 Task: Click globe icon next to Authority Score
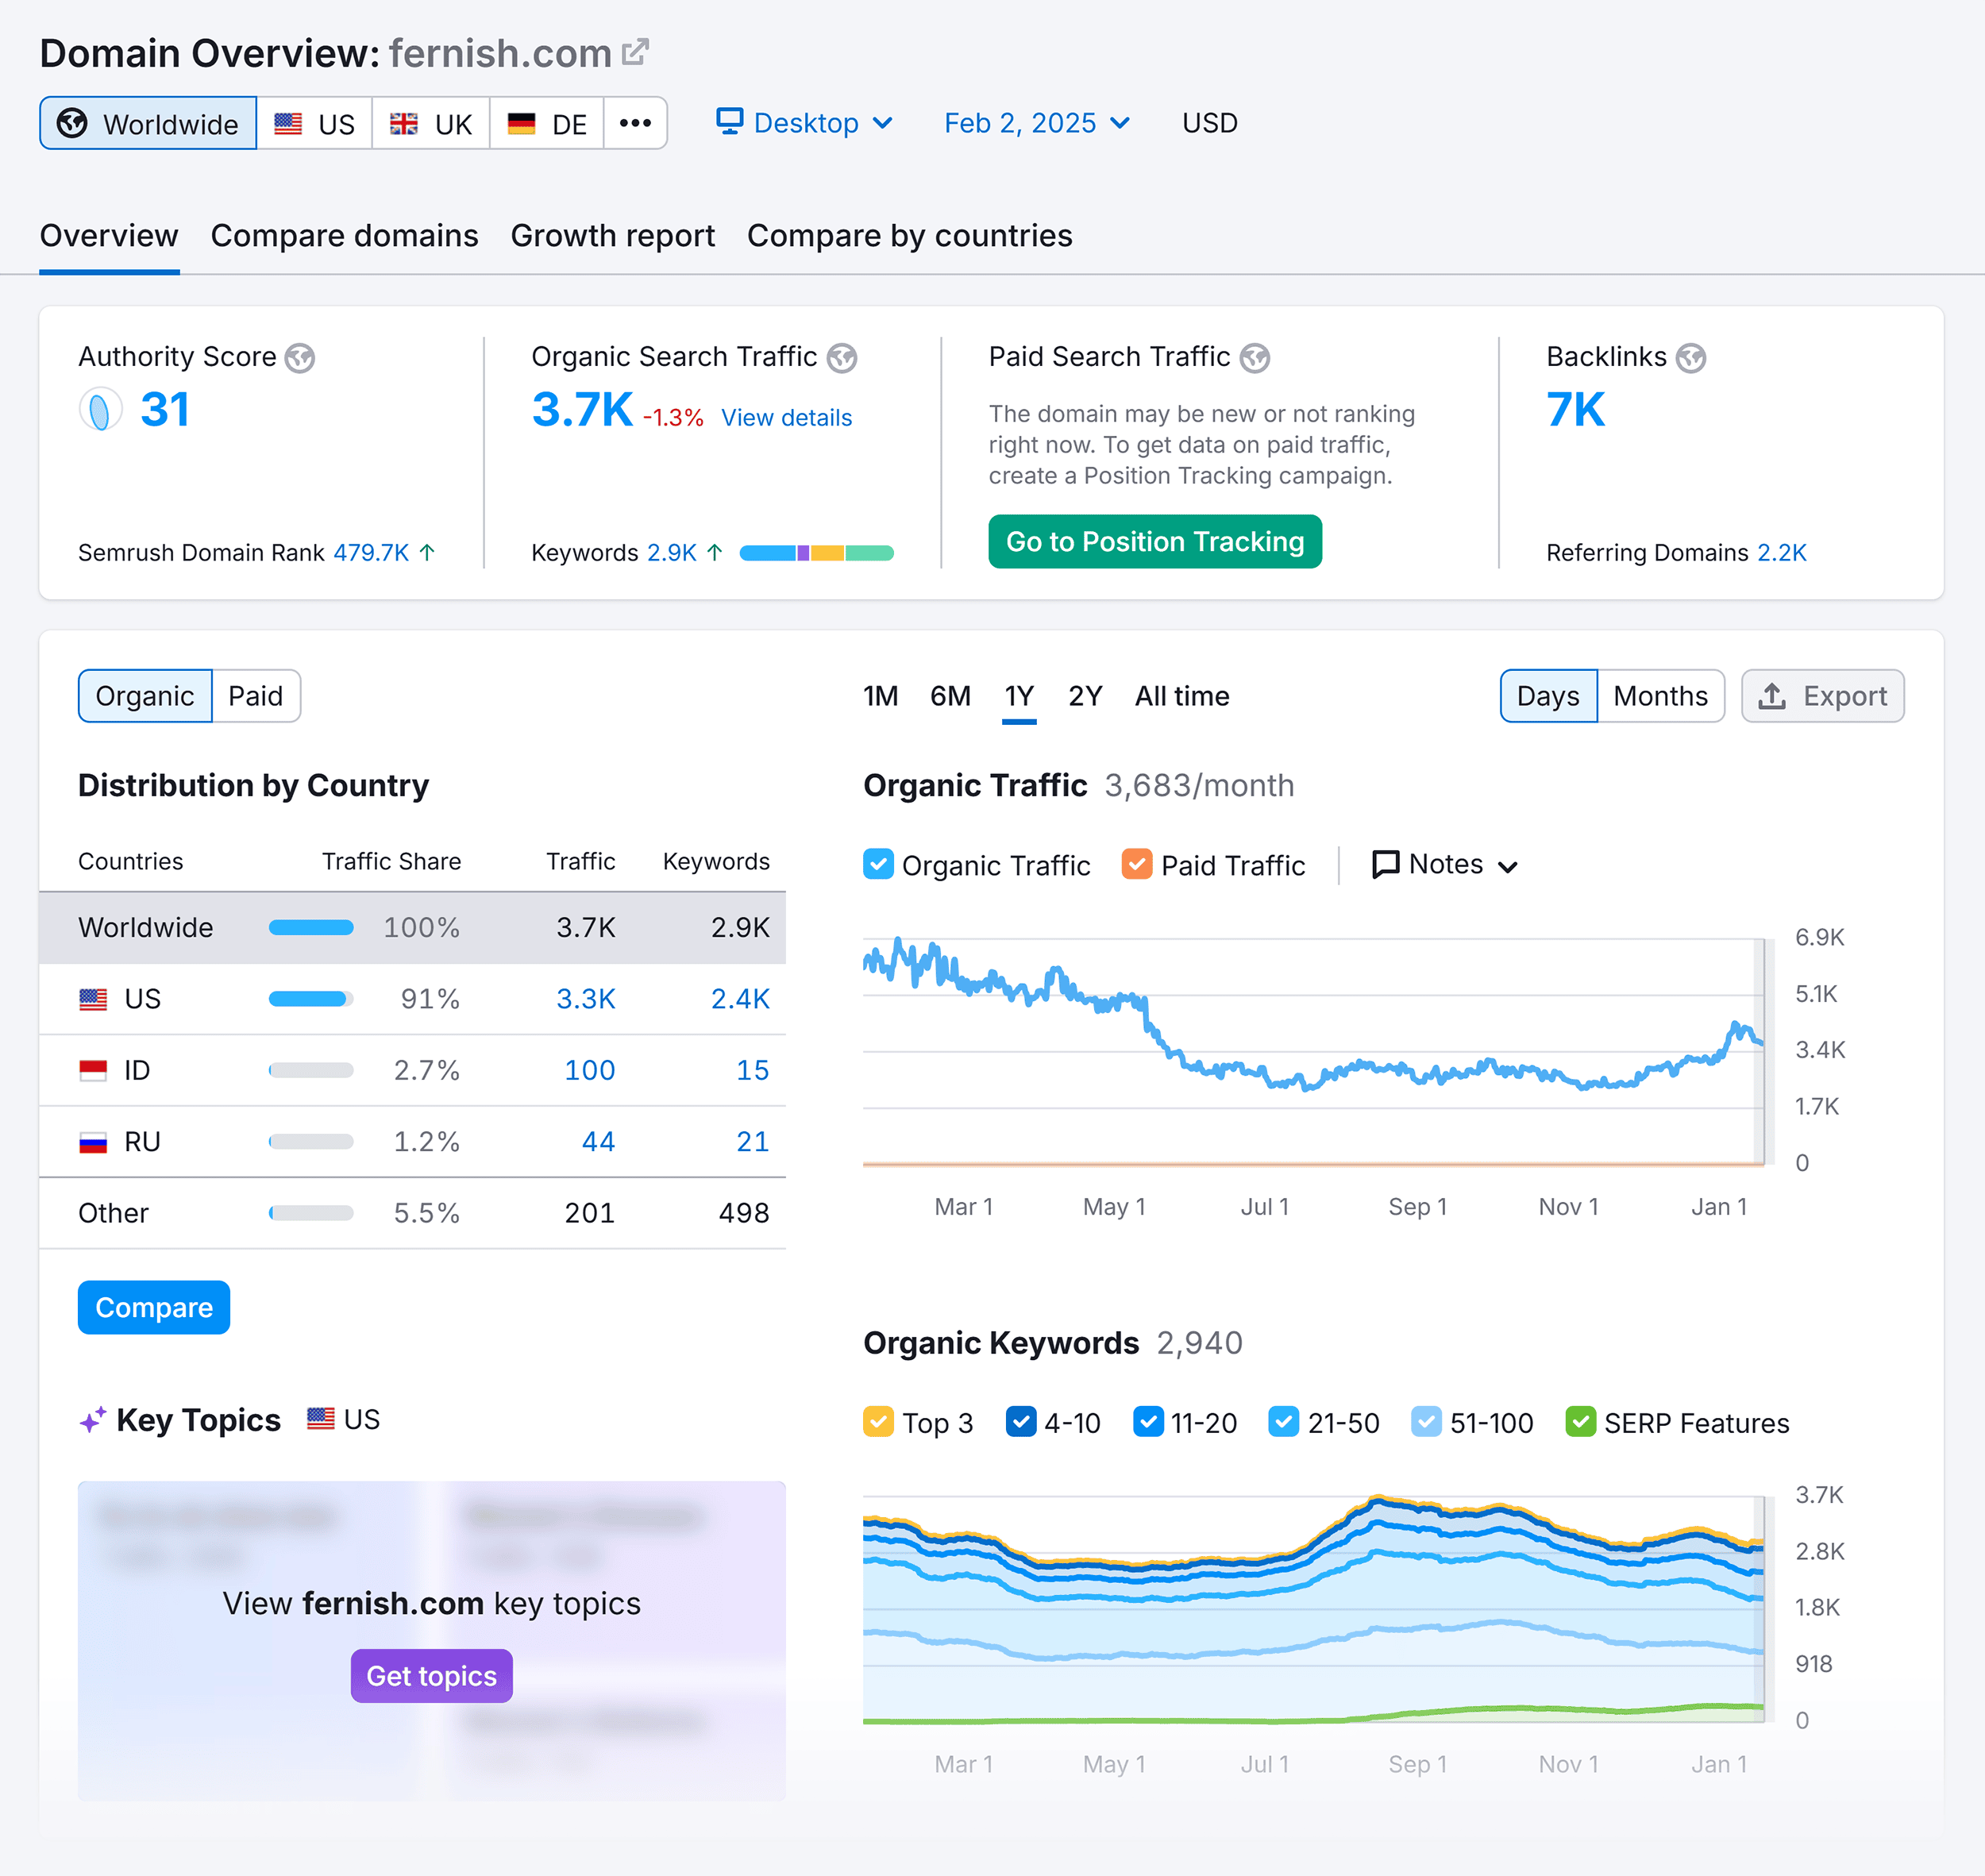300,358
